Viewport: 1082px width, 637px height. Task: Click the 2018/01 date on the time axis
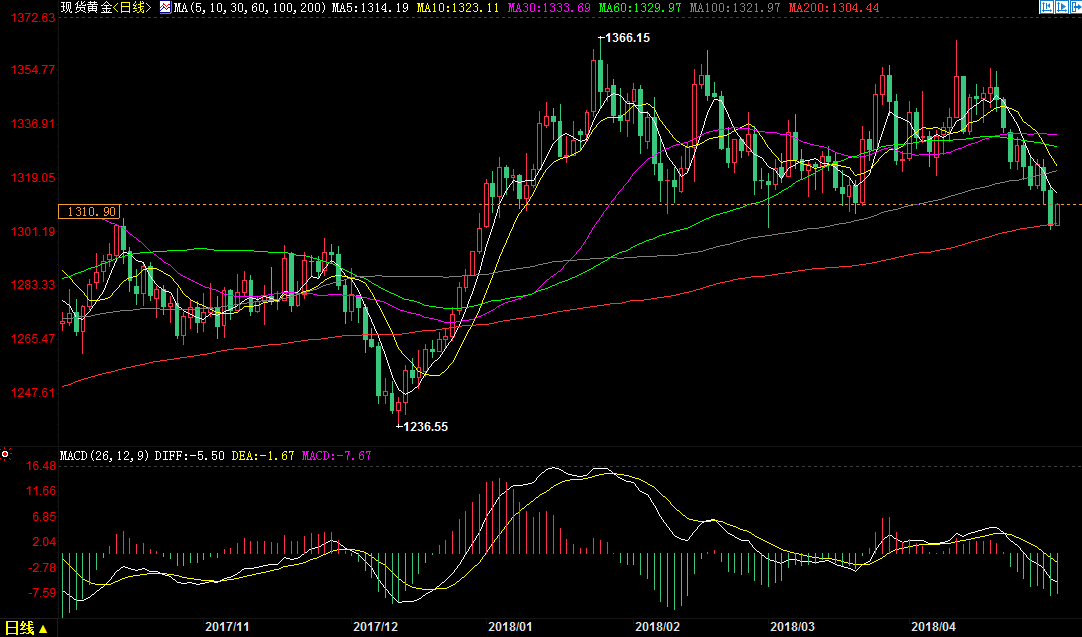[x=509, y=627]
